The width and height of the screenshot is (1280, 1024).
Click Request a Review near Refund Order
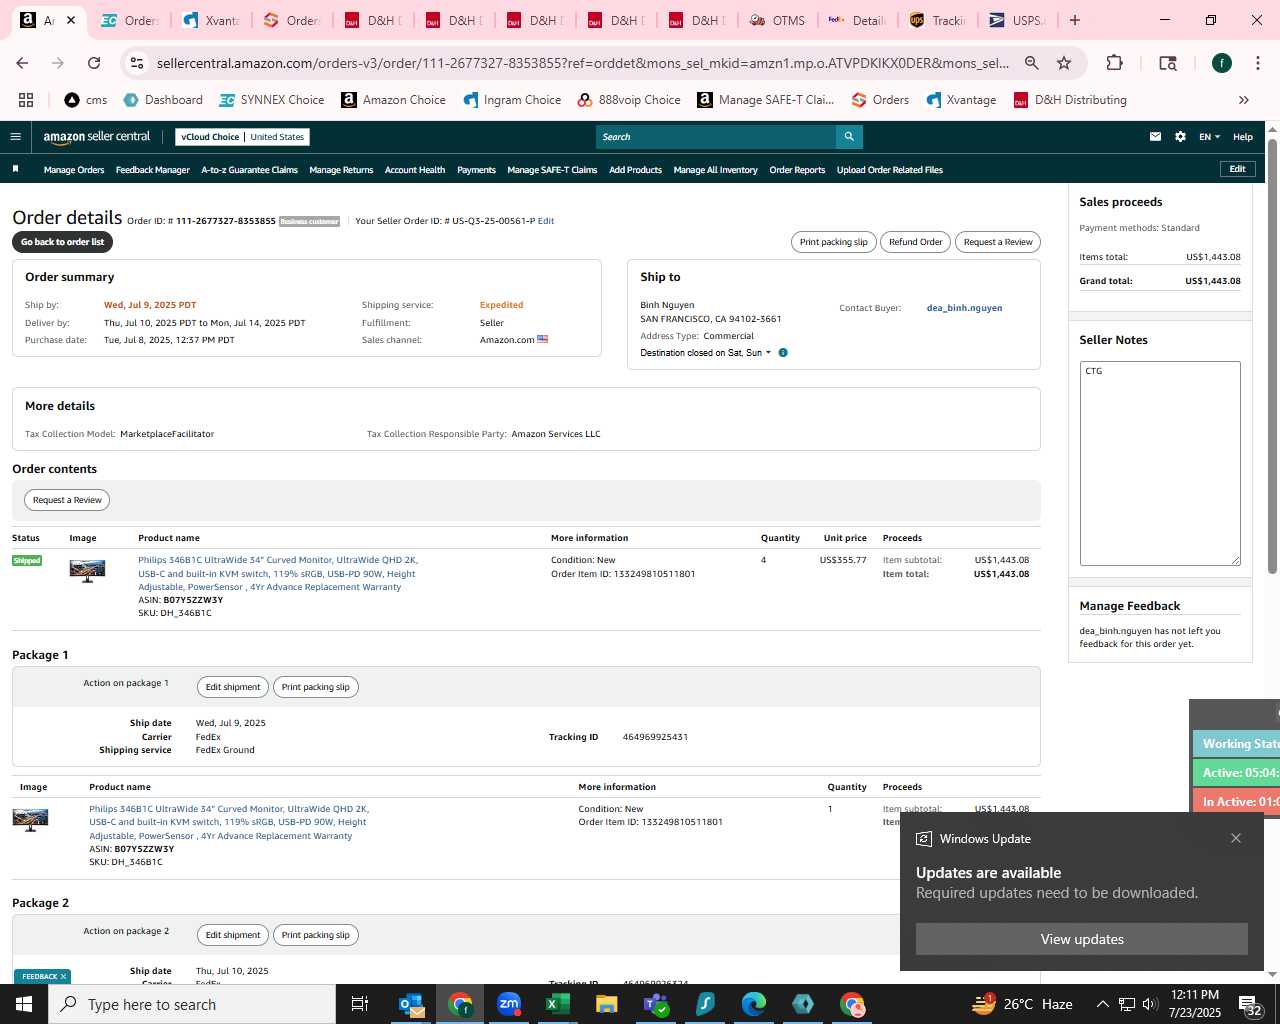point(998,242)
